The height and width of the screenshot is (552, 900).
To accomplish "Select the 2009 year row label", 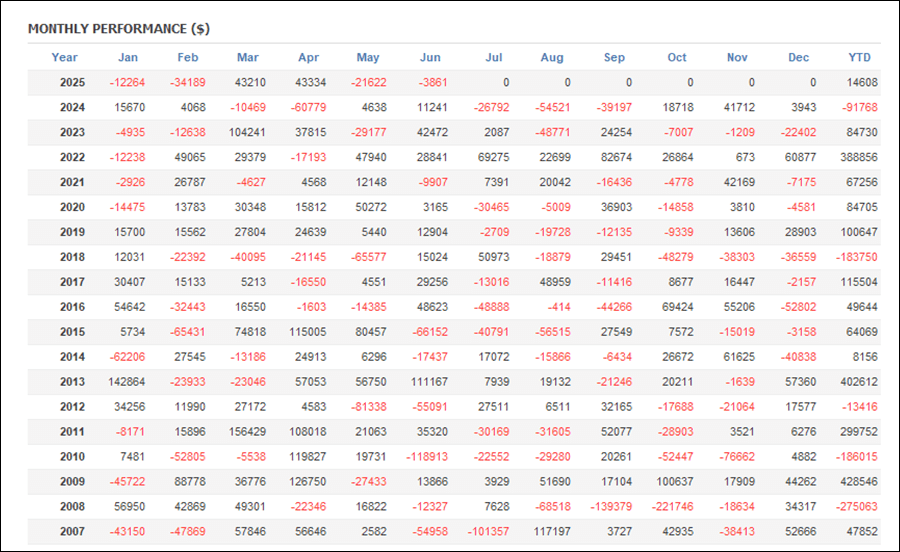I will pyautogui.click(x=72, y=482).
